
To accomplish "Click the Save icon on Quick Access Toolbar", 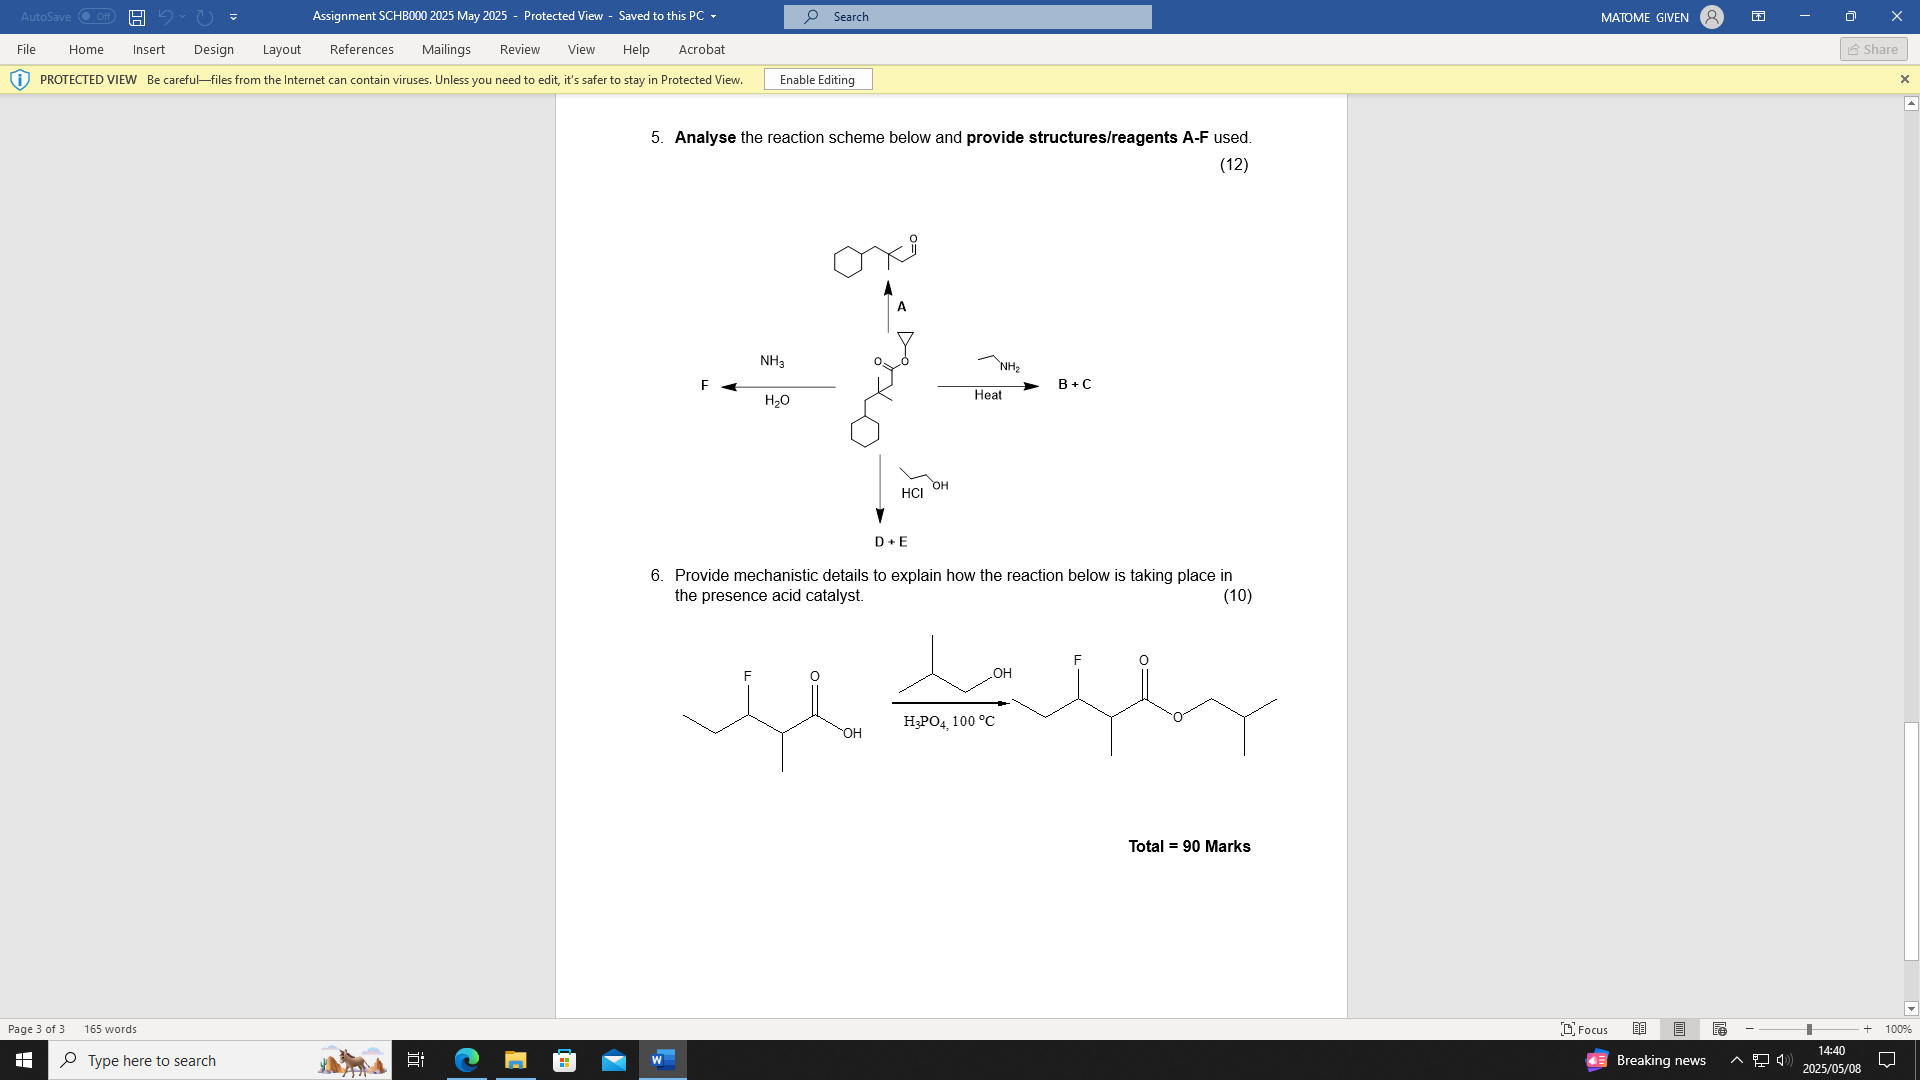I will pyautogui.click(x=135, y=16).
